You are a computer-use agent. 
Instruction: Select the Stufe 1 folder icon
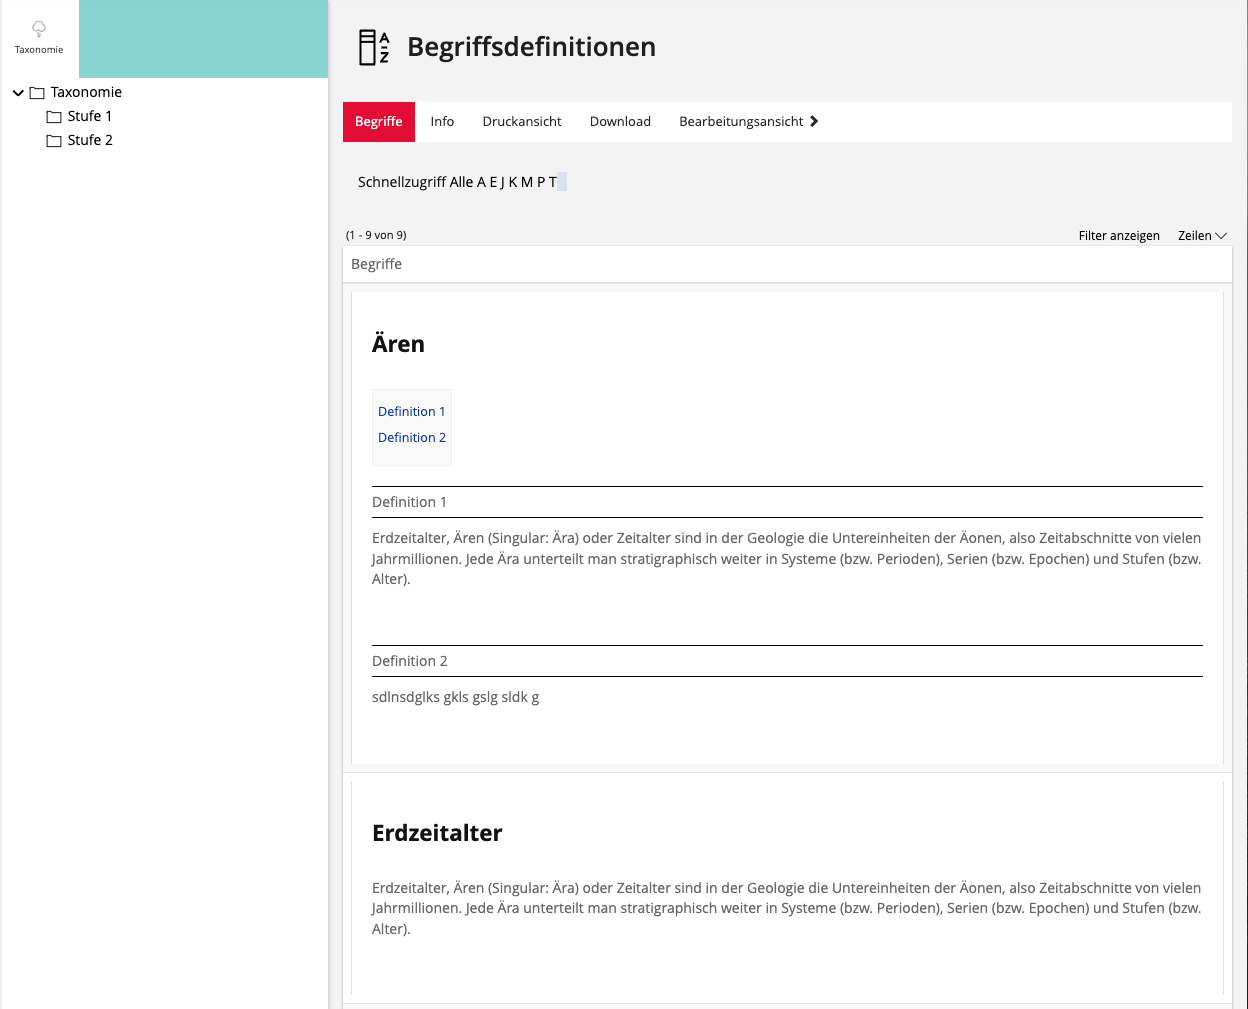click(x=54, y=117)
